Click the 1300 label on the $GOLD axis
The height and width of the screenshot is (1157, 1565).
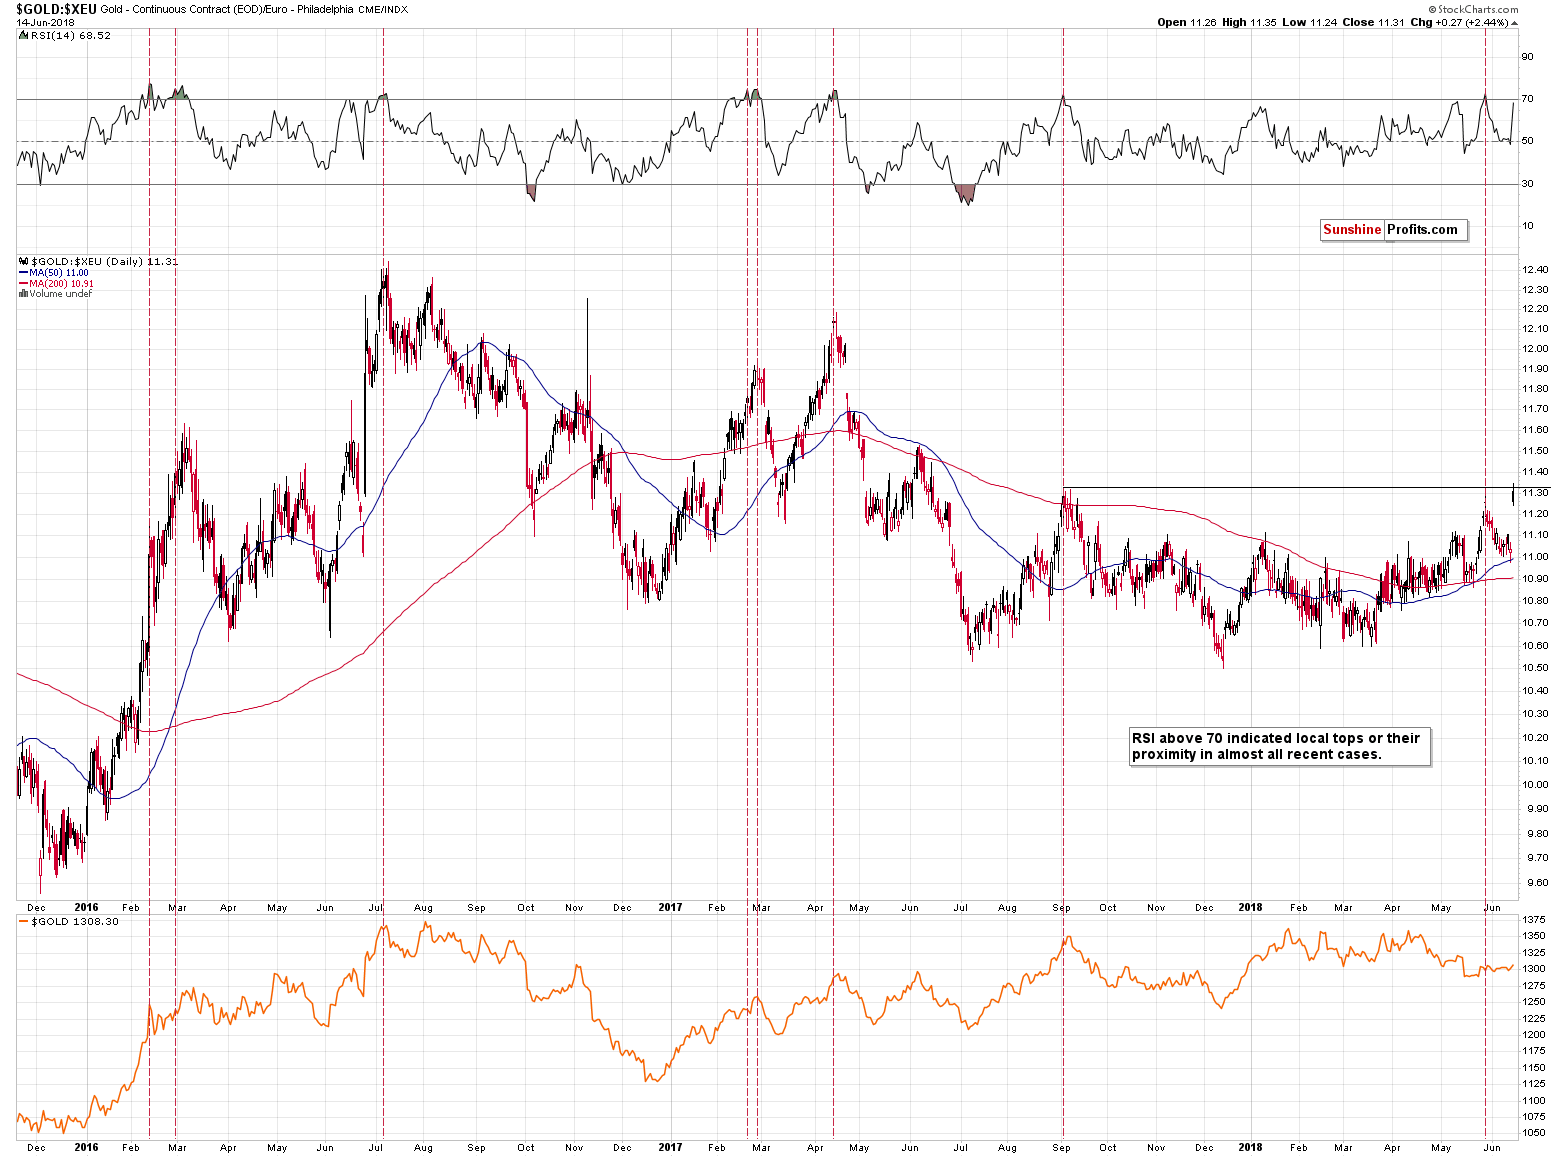click(x=1532, y=969)
